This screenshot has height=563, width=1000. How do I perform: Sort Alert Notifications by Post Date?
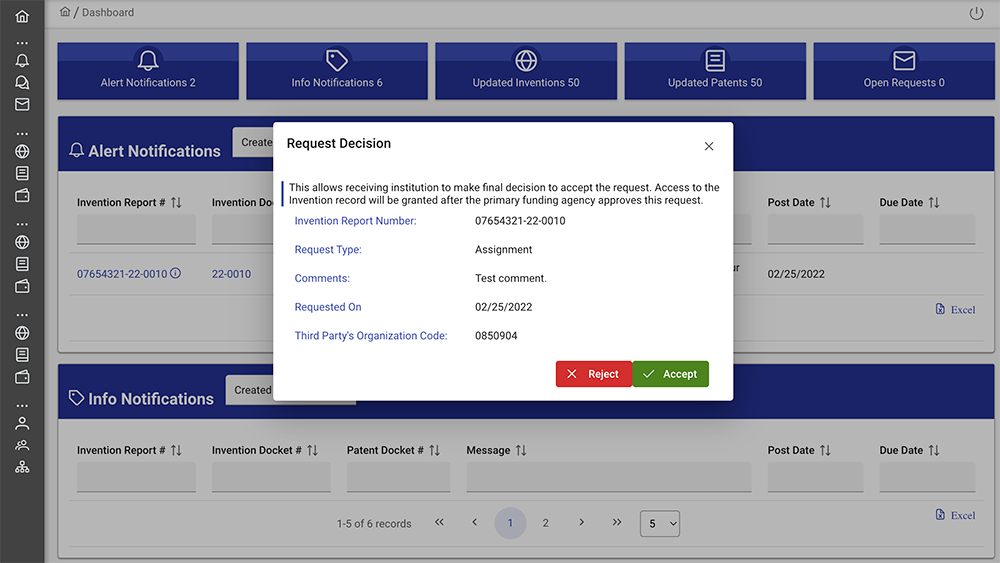(825, 203)
